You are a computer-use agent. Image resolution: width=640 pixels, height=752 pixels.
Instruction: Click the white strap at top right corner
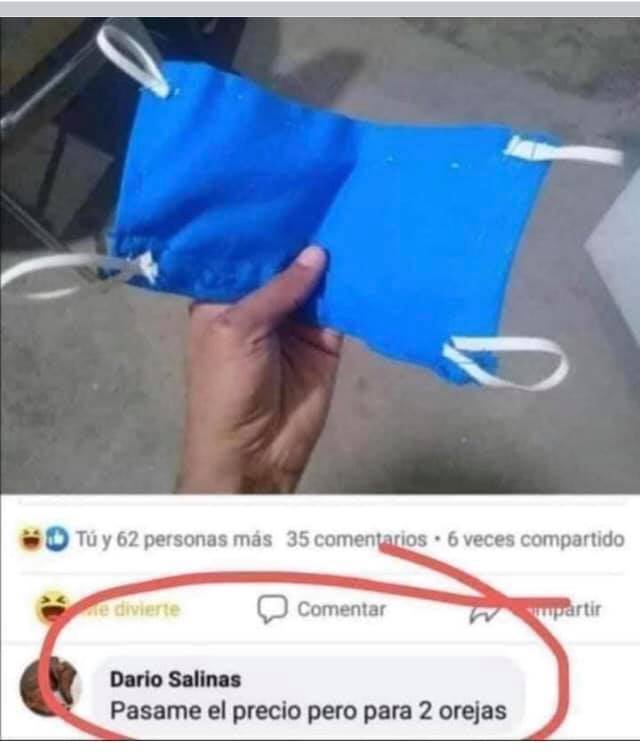point(564,150)
